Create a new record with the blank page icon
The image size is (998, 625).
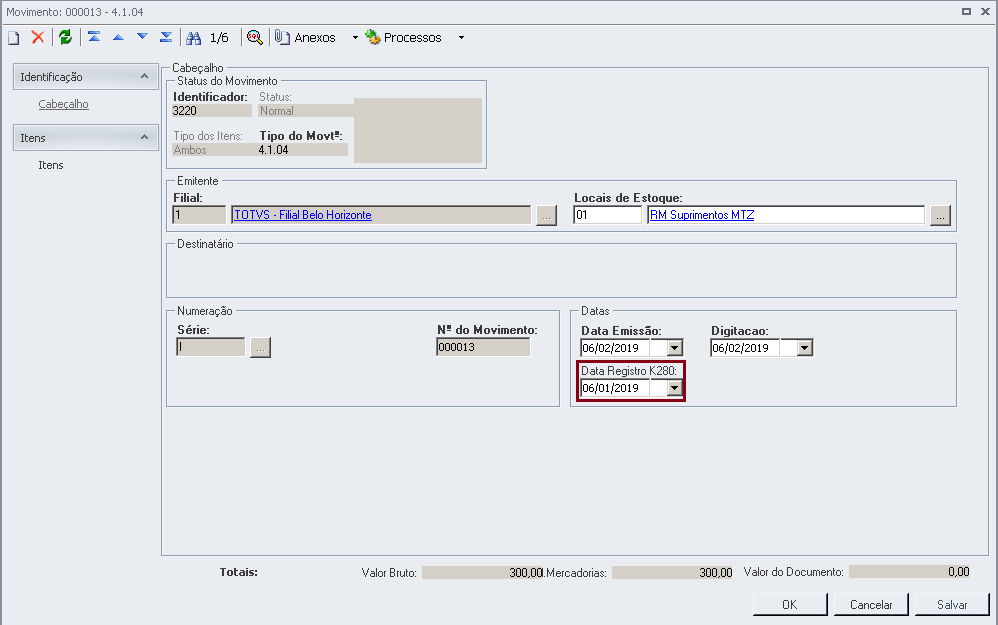(x=13, y=38)
